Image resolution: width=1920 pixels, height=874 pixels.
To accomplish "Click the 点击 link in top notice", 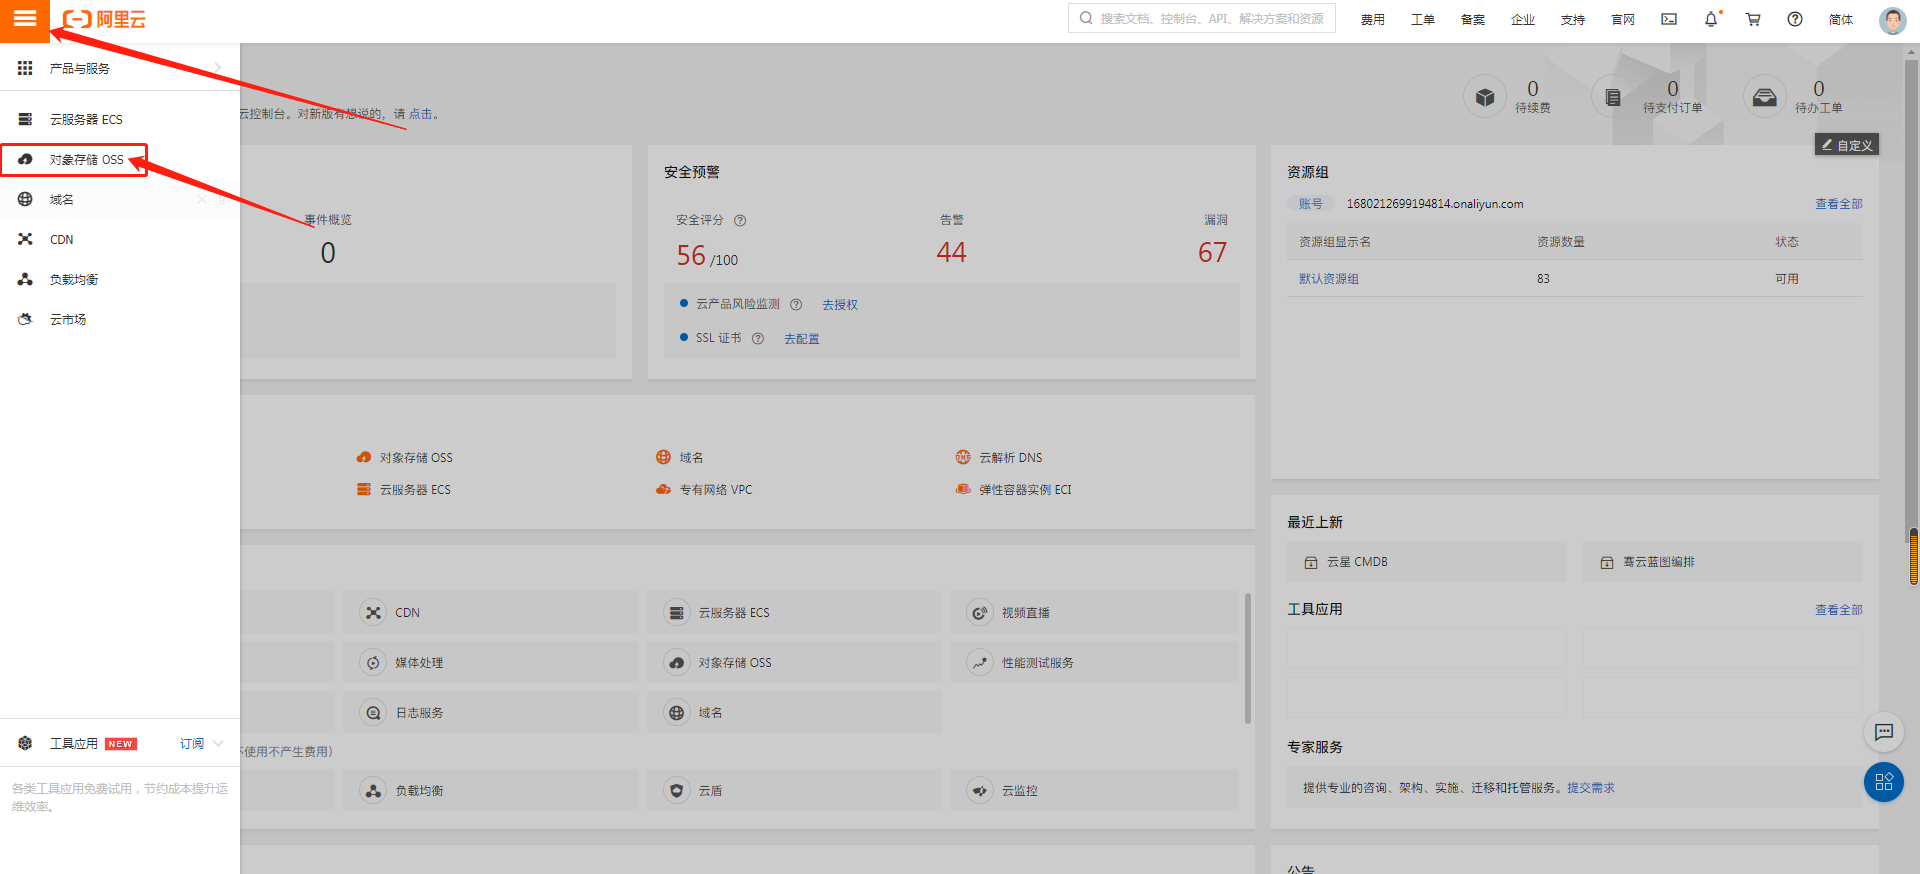I will point(421,114).
